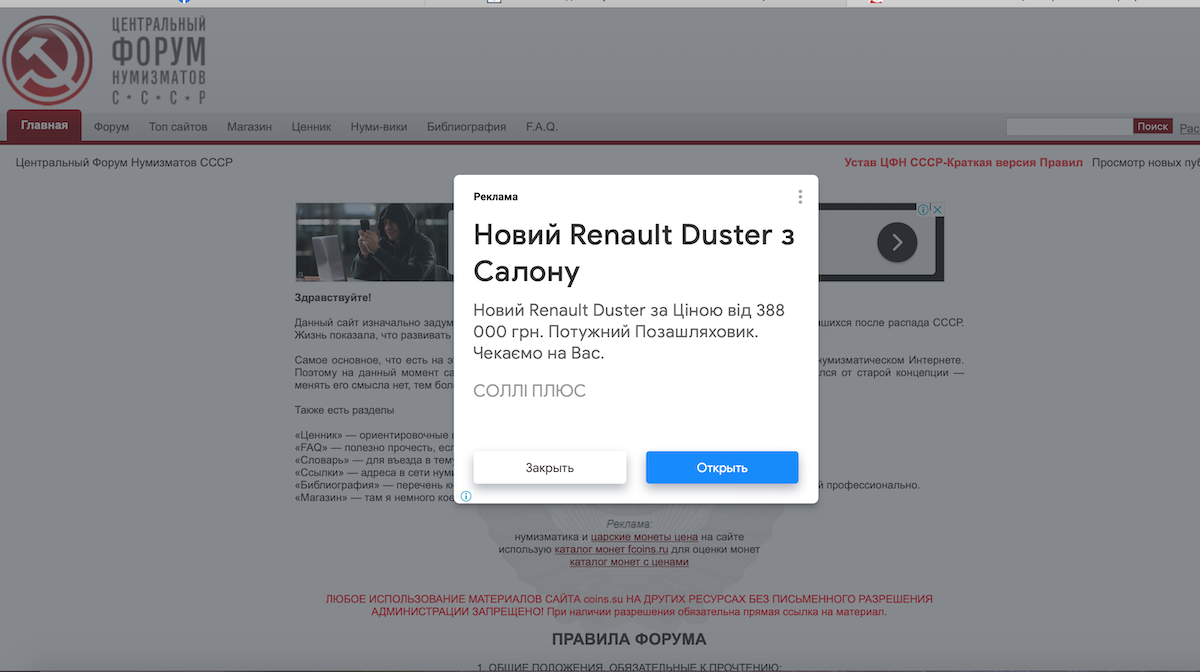The width and height of the screenshot is (1200, 672).
Task: Open the Нуми-вики menu item
Action: (379, 127)
